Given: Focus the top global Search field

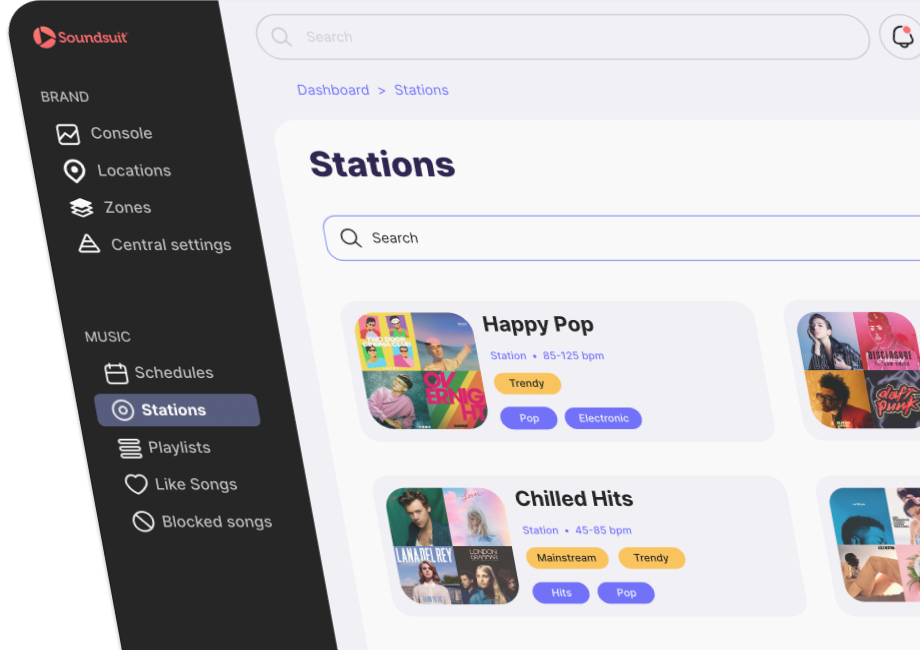Looking at the screenshot, I should pos(563,37).
